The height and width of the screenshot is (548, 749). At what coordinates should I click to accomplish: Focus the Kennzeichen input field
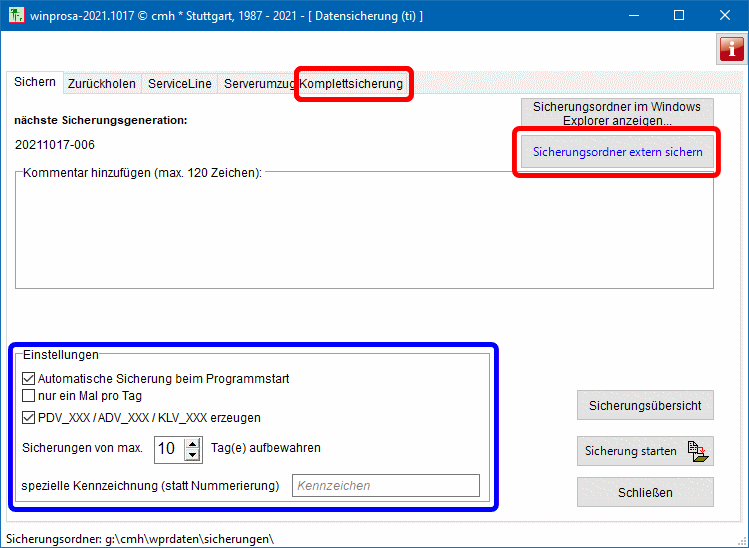(385, 486)
